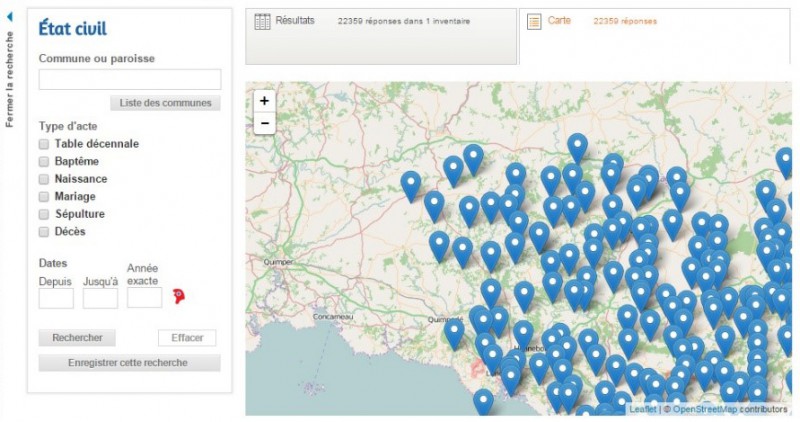
Task: Focus the Commune ou paroisse field
Action: click(130, 80)
